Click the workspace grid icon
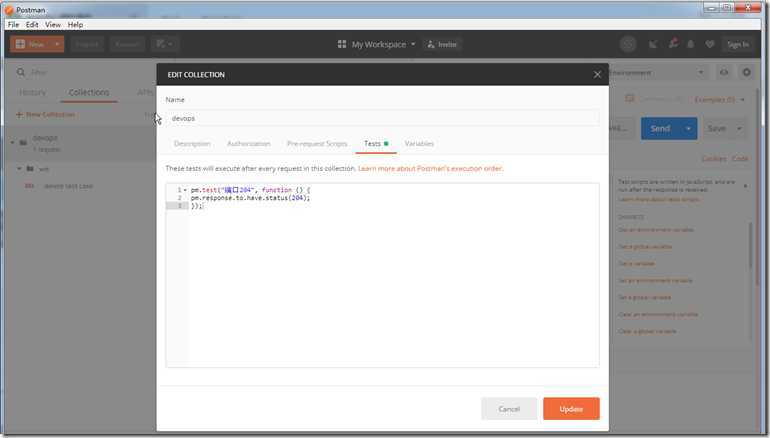This screenshot has width=770, height=438. 342,44
